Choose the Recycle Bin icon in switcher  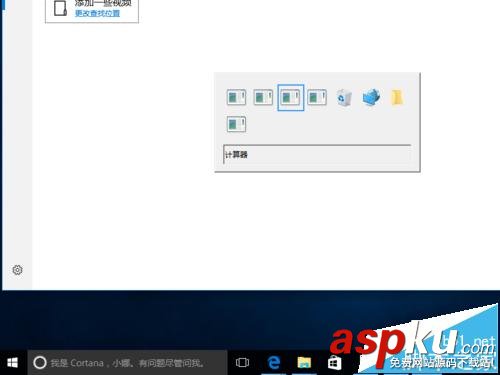[x=344, y=98]
